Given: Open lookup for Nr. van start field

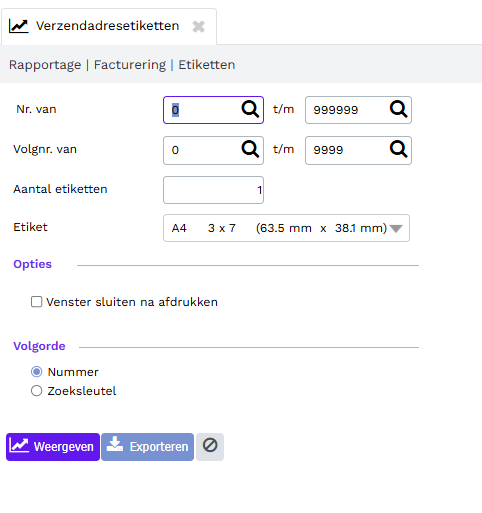Looking at the screenshot, I should pyautogui.click(x=250, y=109).
